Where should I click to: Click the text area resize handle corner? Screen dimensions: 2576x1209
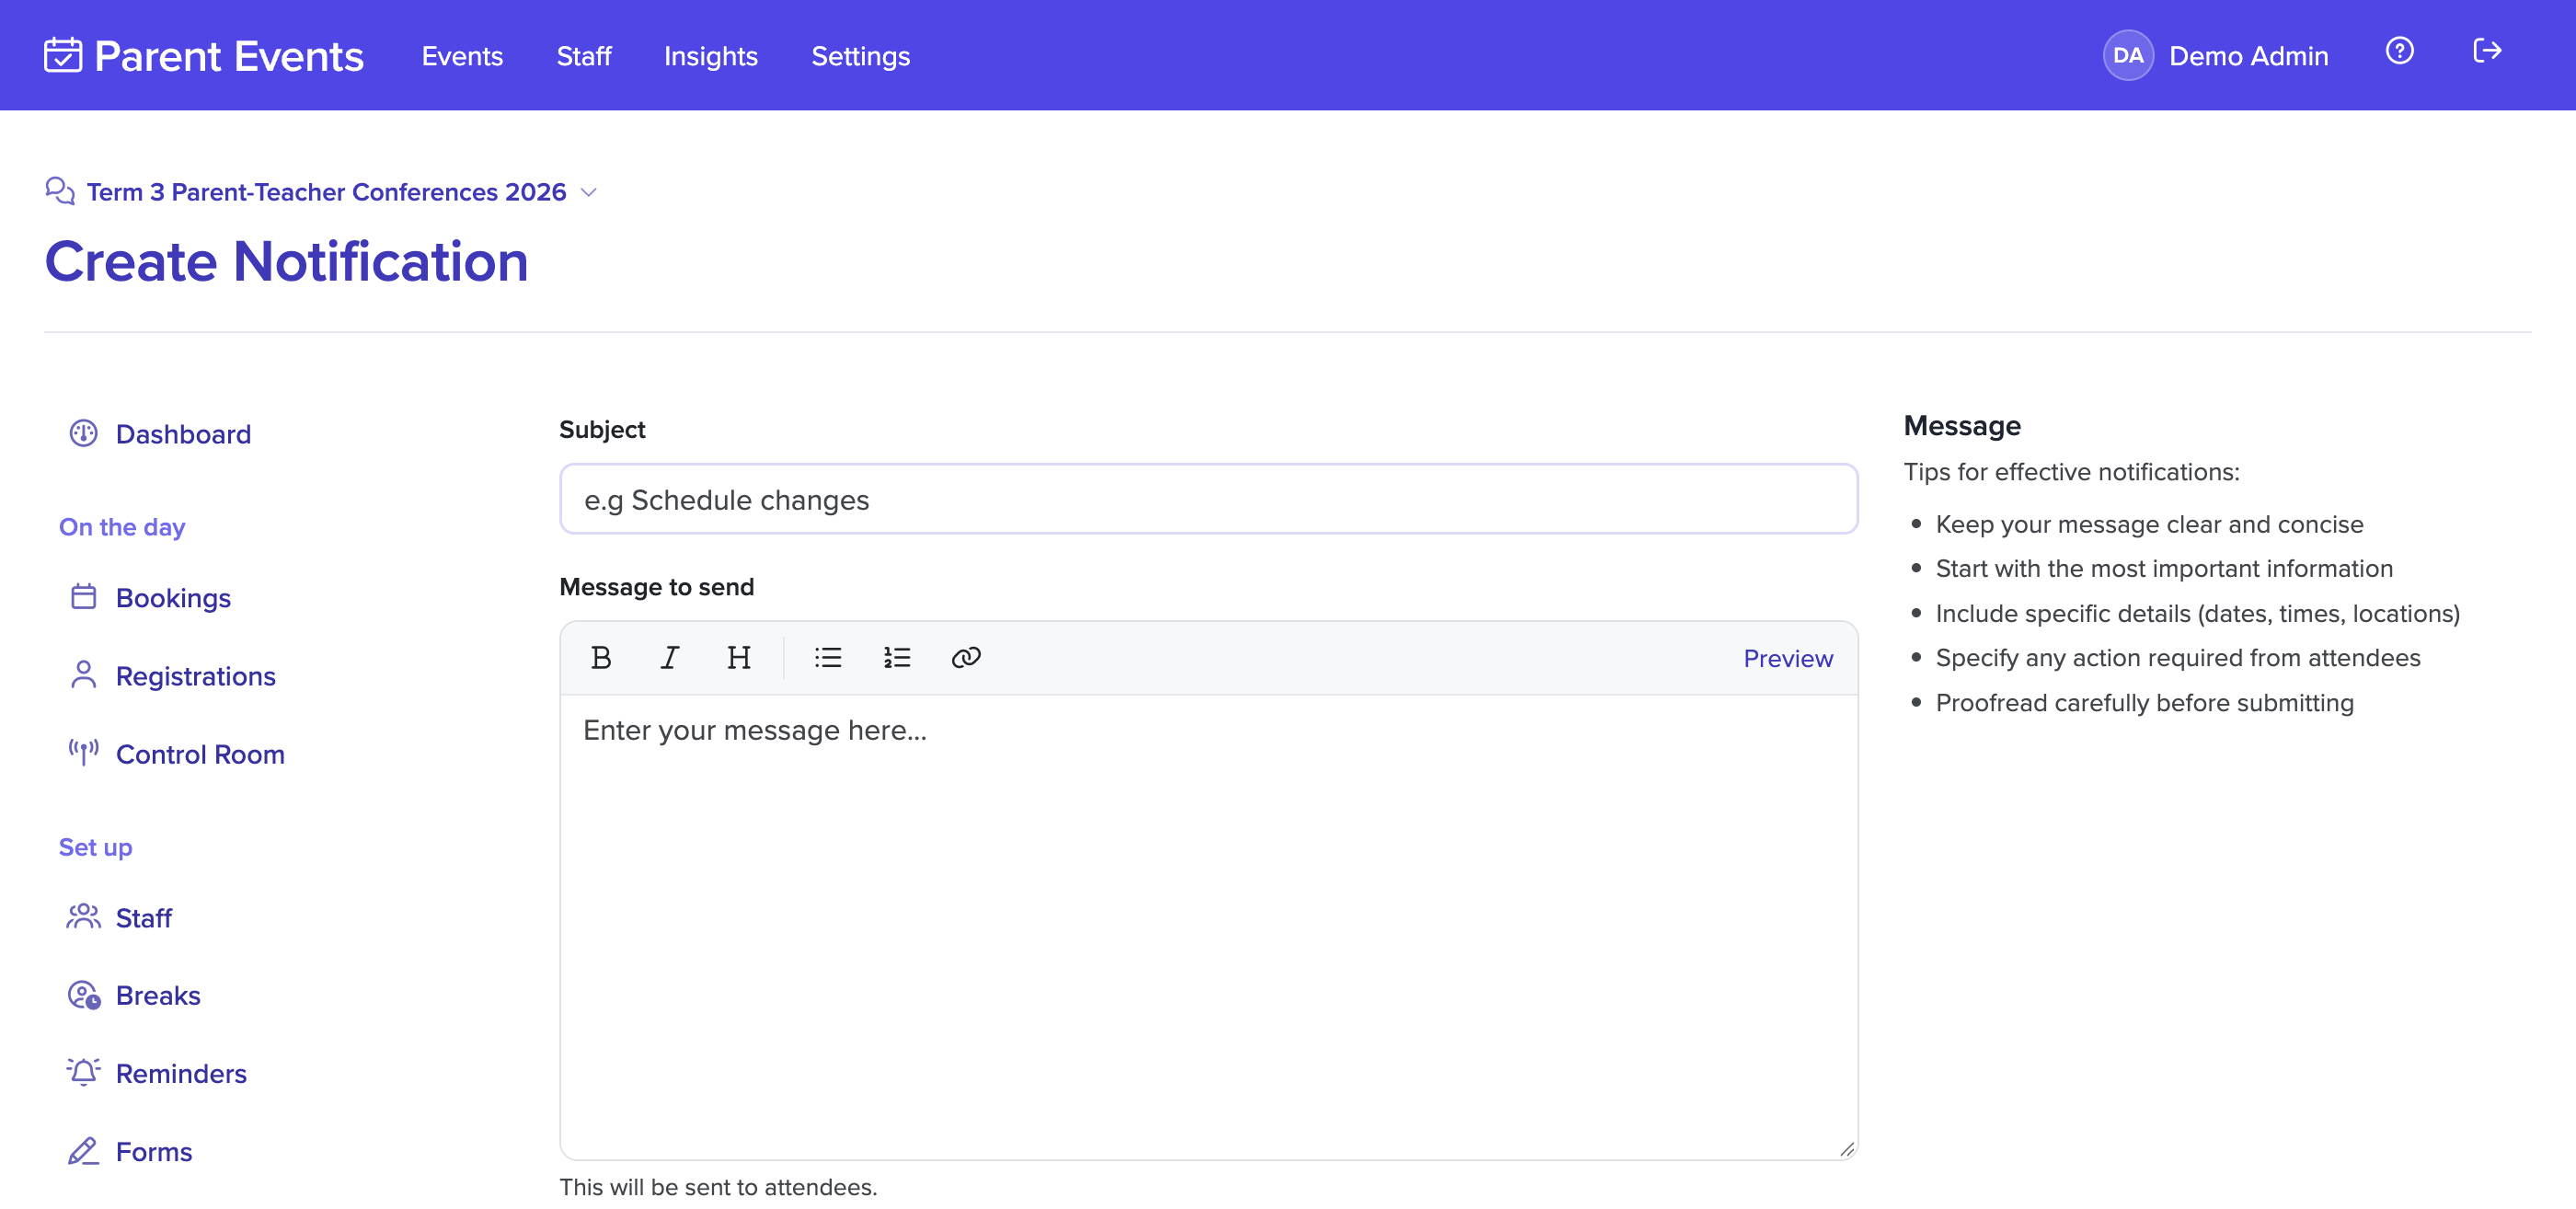click(x=1846, y=1149)
